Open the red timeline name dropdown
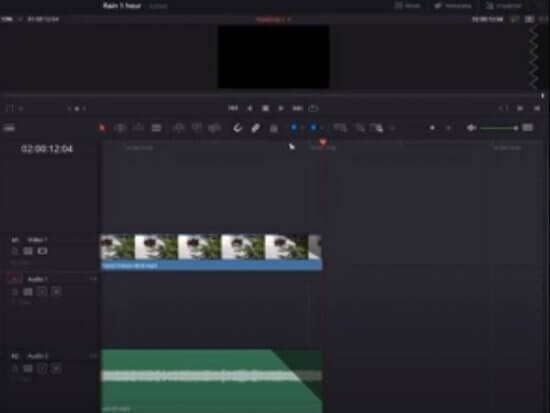Screen dimensions: 550x413 [274, 19]
